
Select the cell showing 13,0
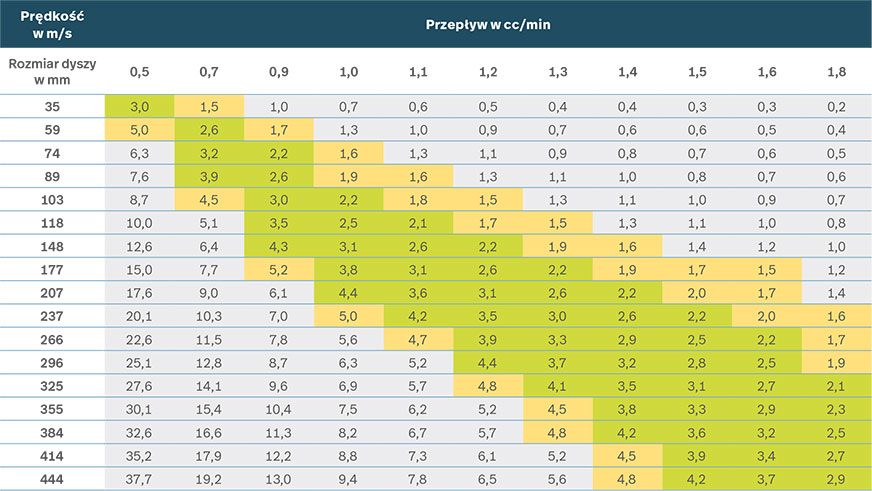[279, 478]
